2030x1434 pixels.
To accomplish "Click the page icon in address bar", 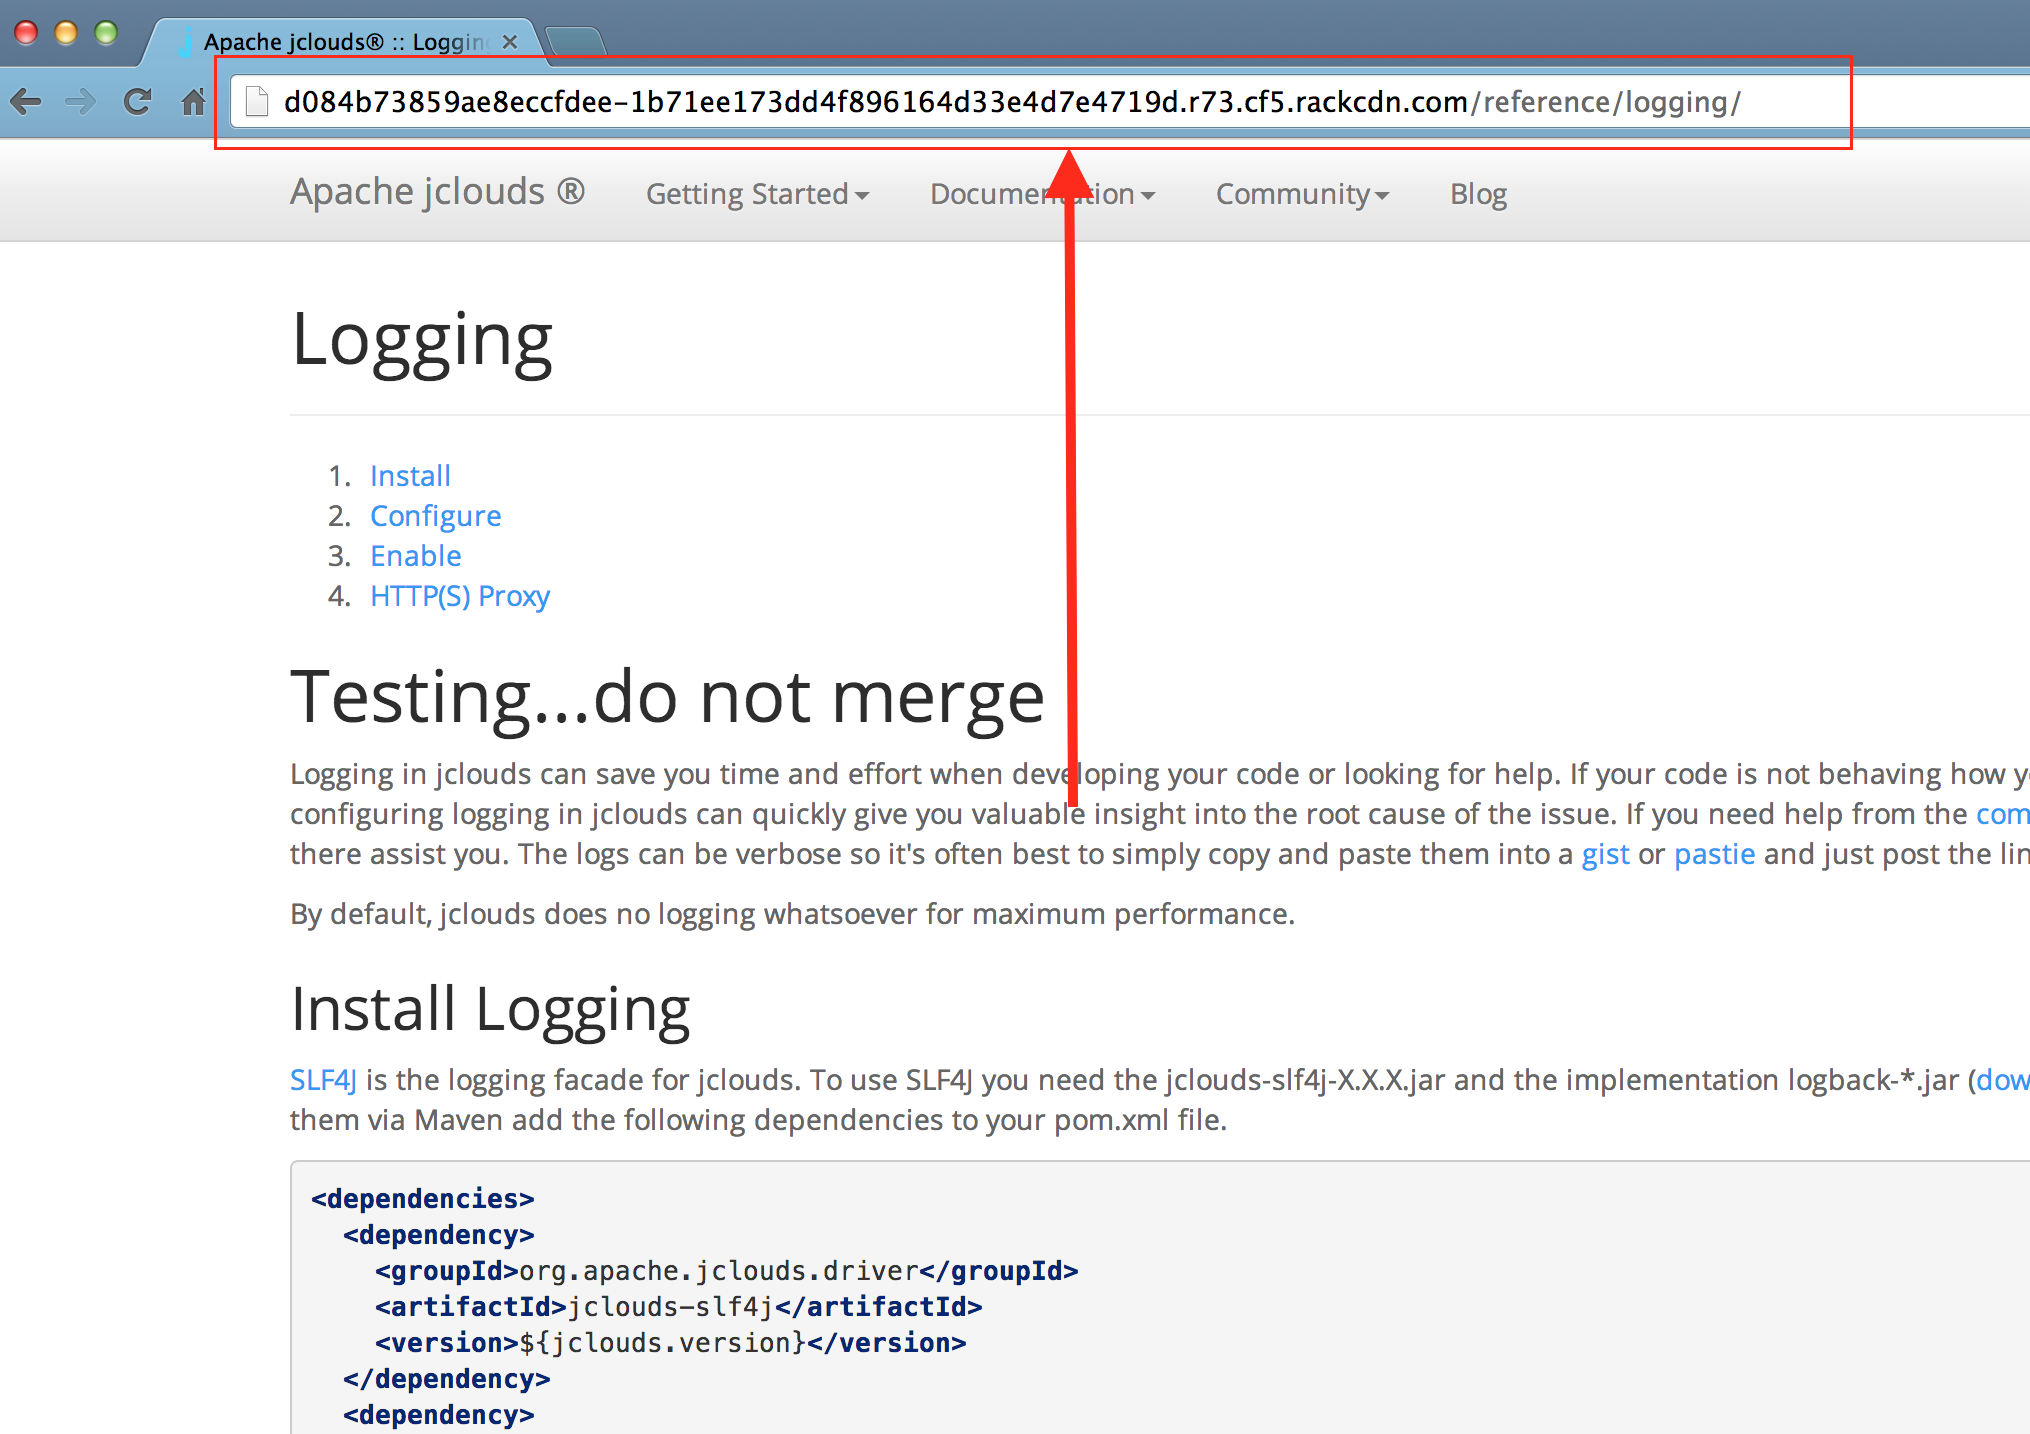I will [257, 102].
